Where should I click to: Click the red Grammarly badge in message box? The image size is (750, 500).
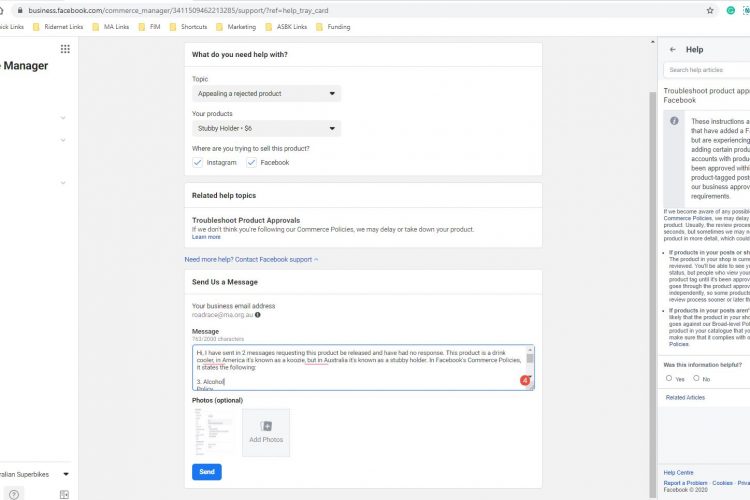pos(525,380)
